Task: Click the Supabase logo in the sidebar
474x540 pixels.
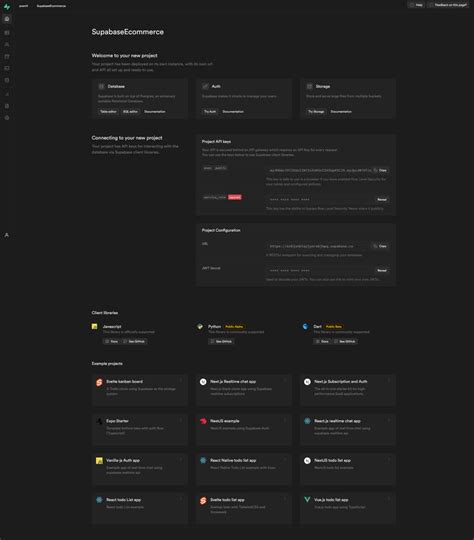Action: point(7,6)
